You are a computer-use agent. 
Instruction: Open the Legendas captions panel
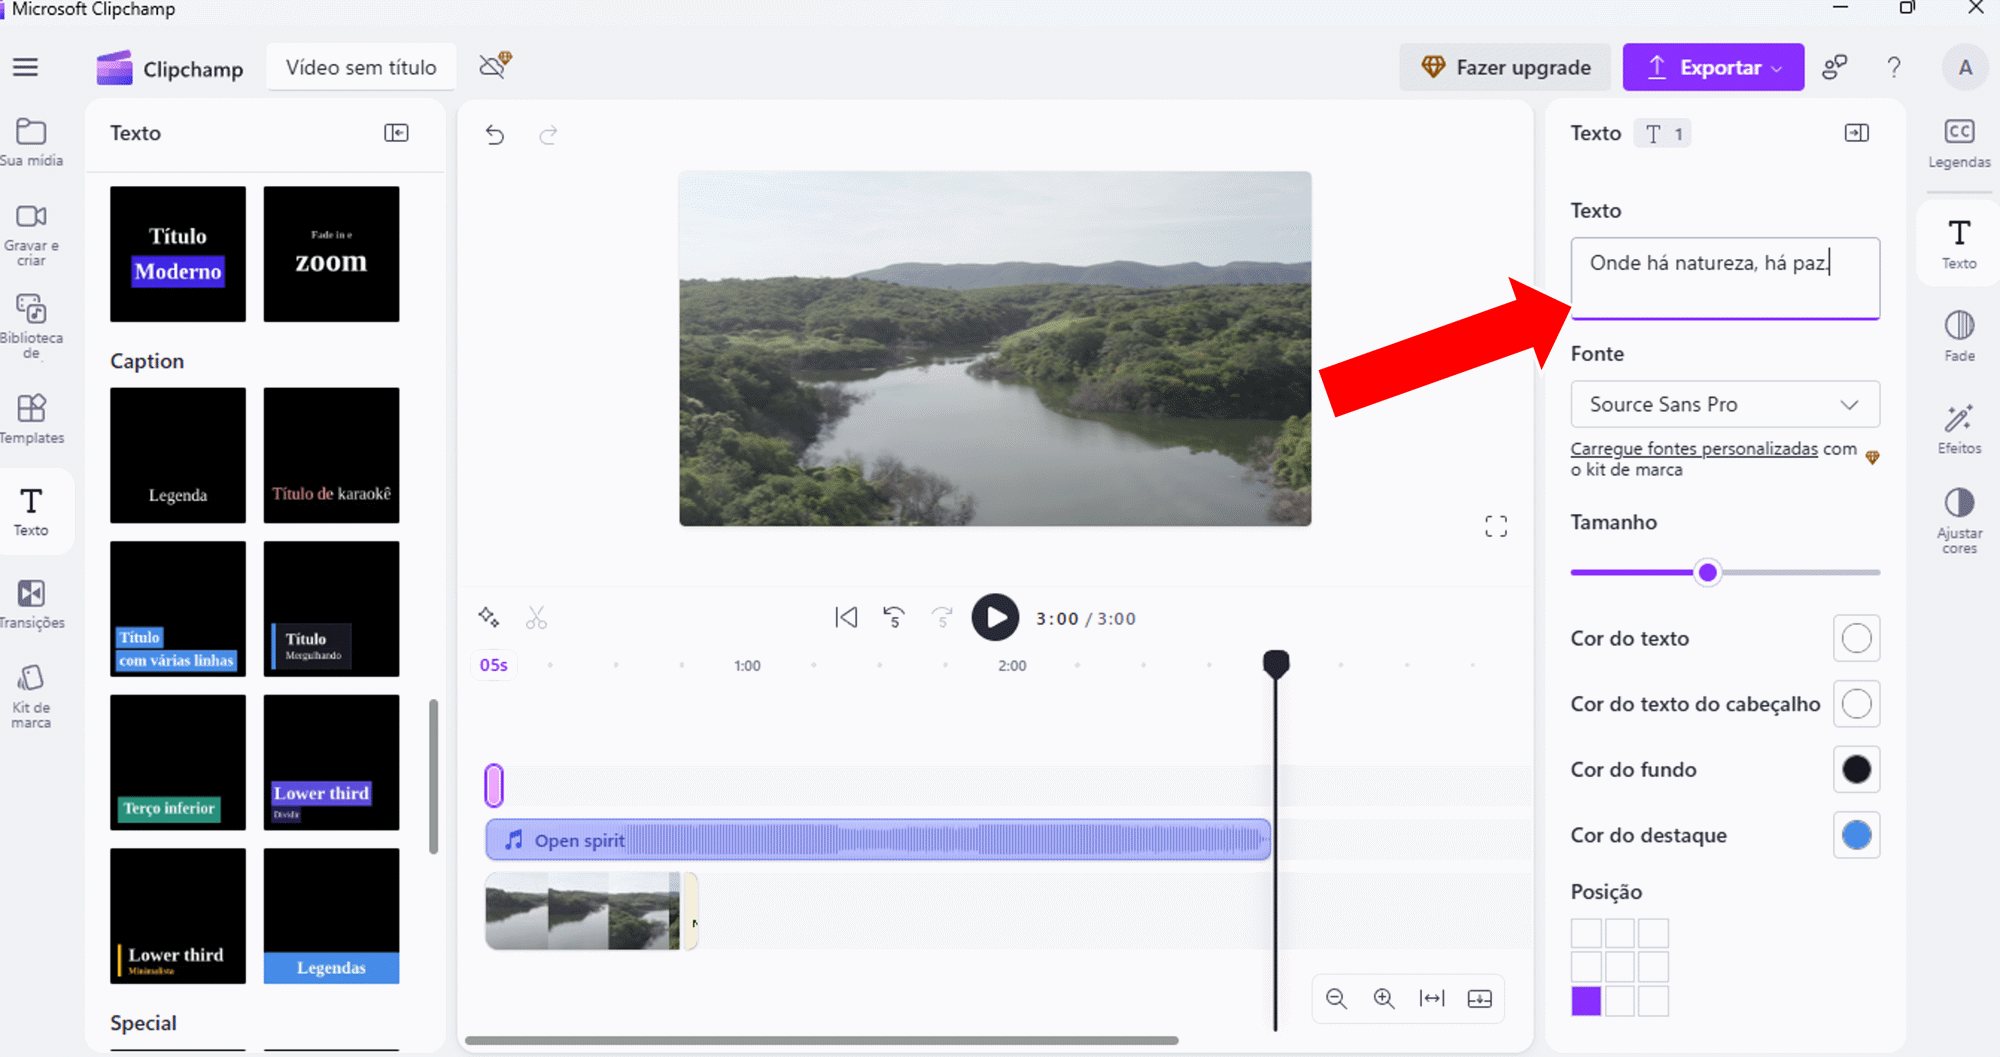(1958, 143)
